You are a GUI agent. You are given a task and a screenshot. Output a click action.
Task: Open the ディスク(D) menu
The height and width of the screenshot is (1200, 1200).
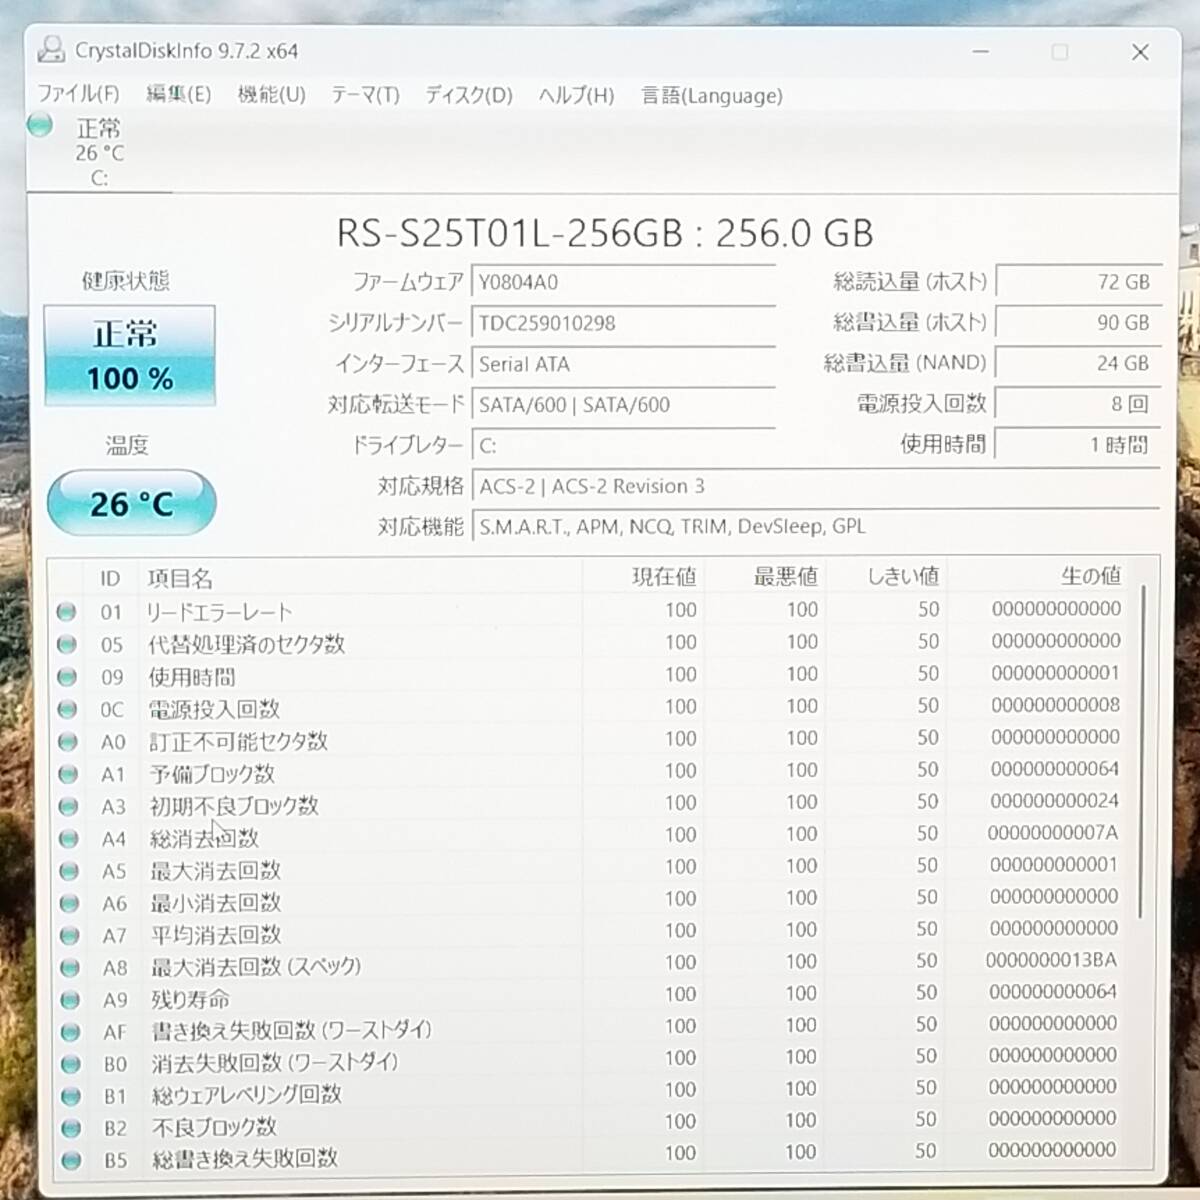pos(468,95)
